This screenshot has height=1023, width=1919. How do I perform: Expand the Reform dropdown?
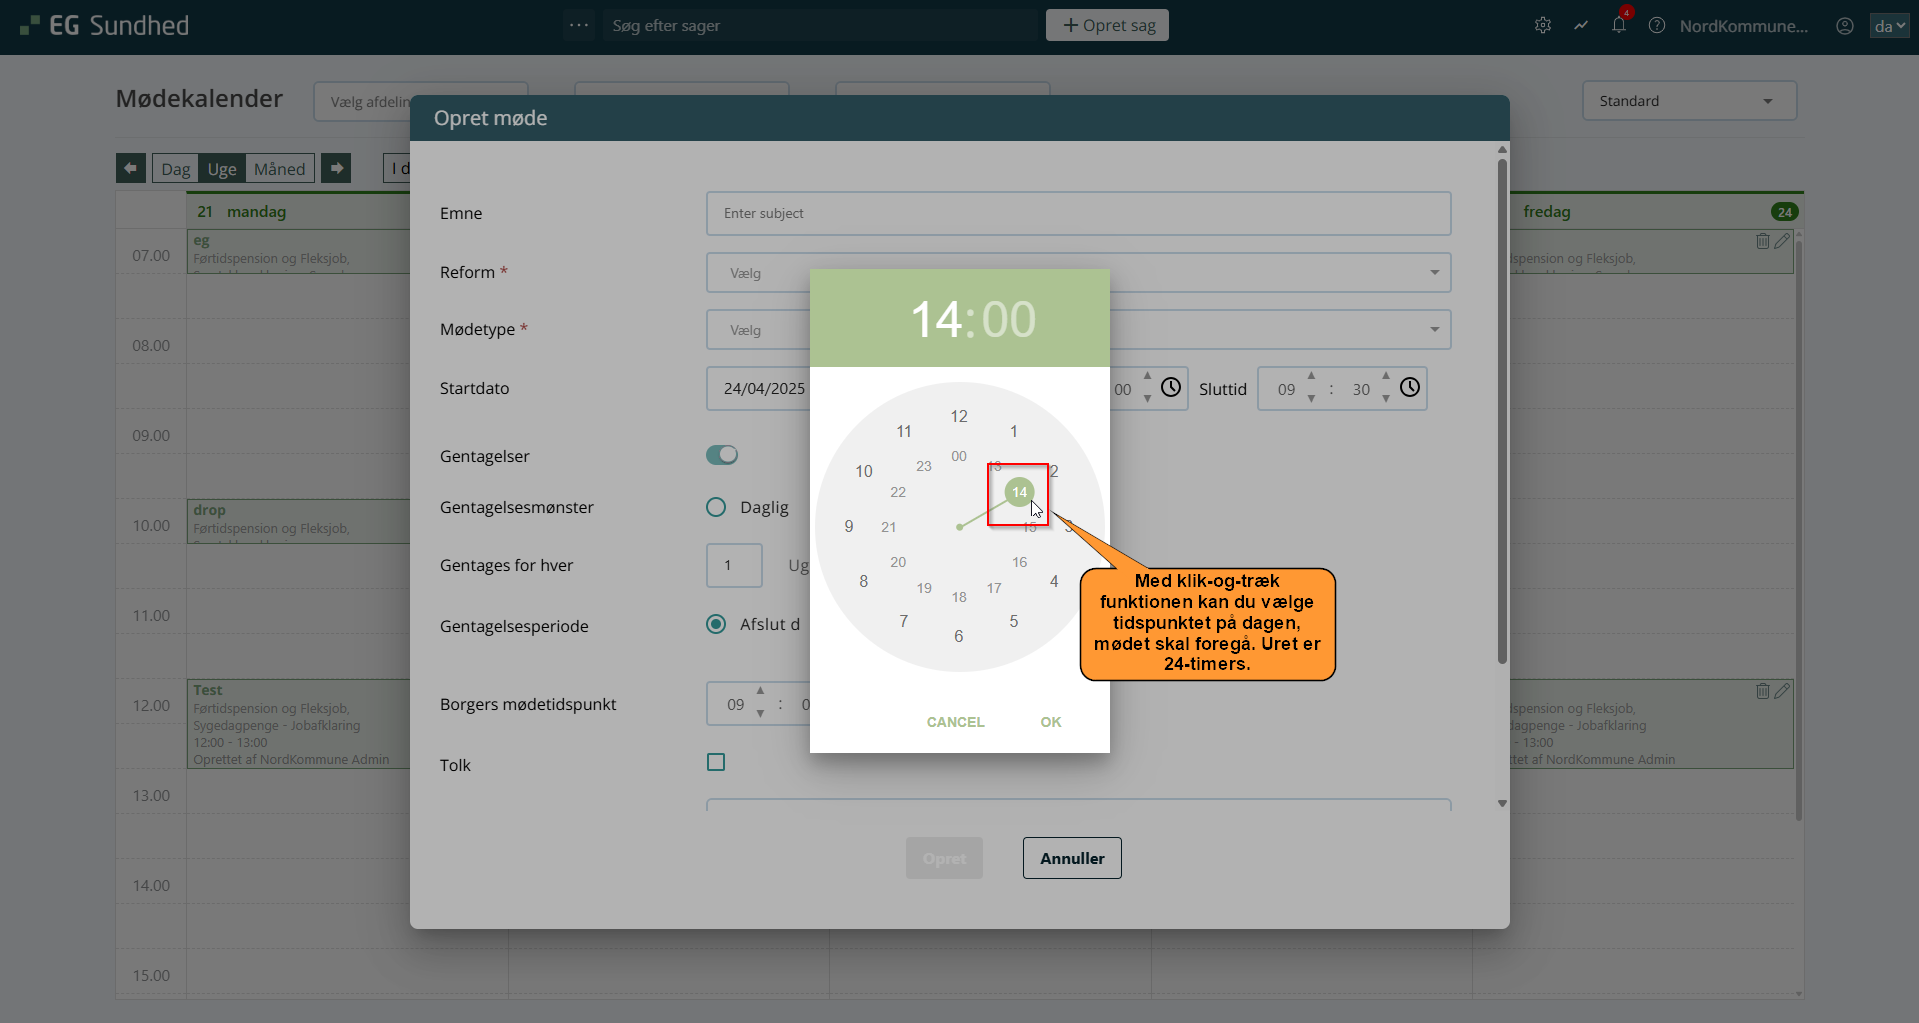click(1434, 272)
